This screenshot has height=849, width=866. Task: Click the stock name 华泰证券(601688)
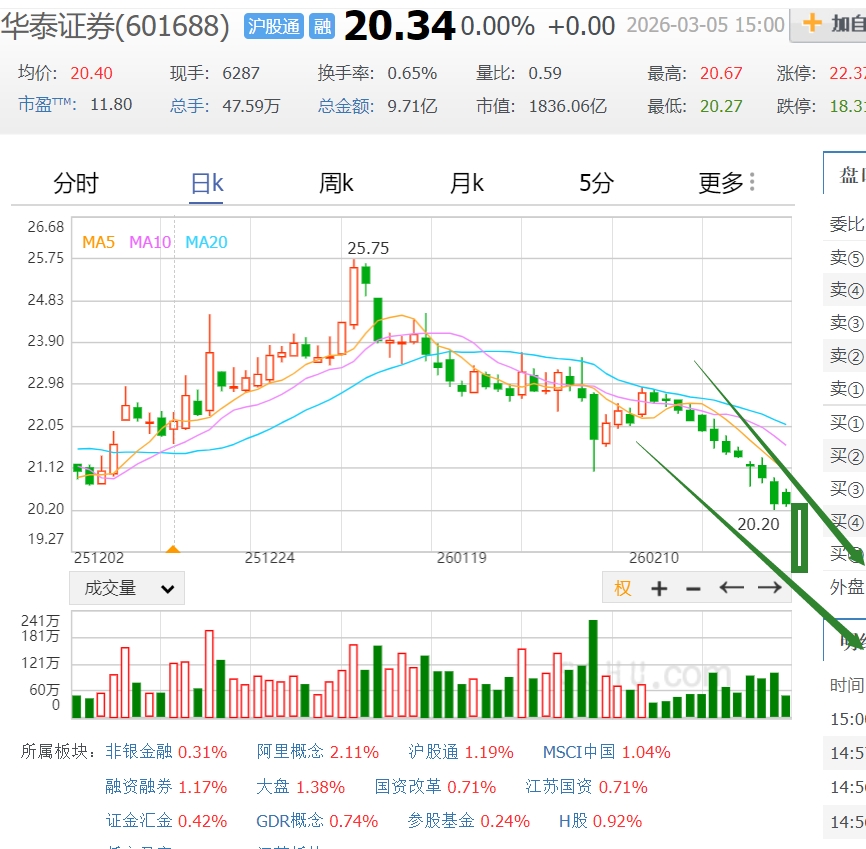point(115,26)
